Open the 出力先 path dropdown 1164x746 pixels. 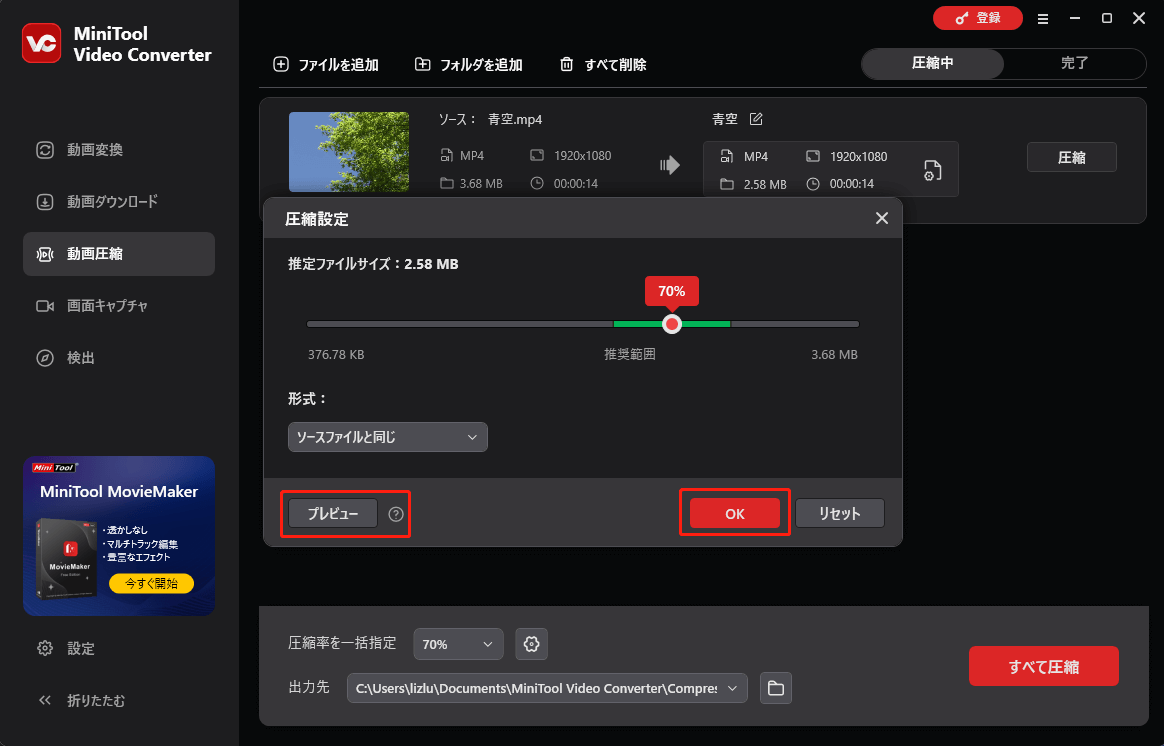pyautogui.click(x=547, y=688)
